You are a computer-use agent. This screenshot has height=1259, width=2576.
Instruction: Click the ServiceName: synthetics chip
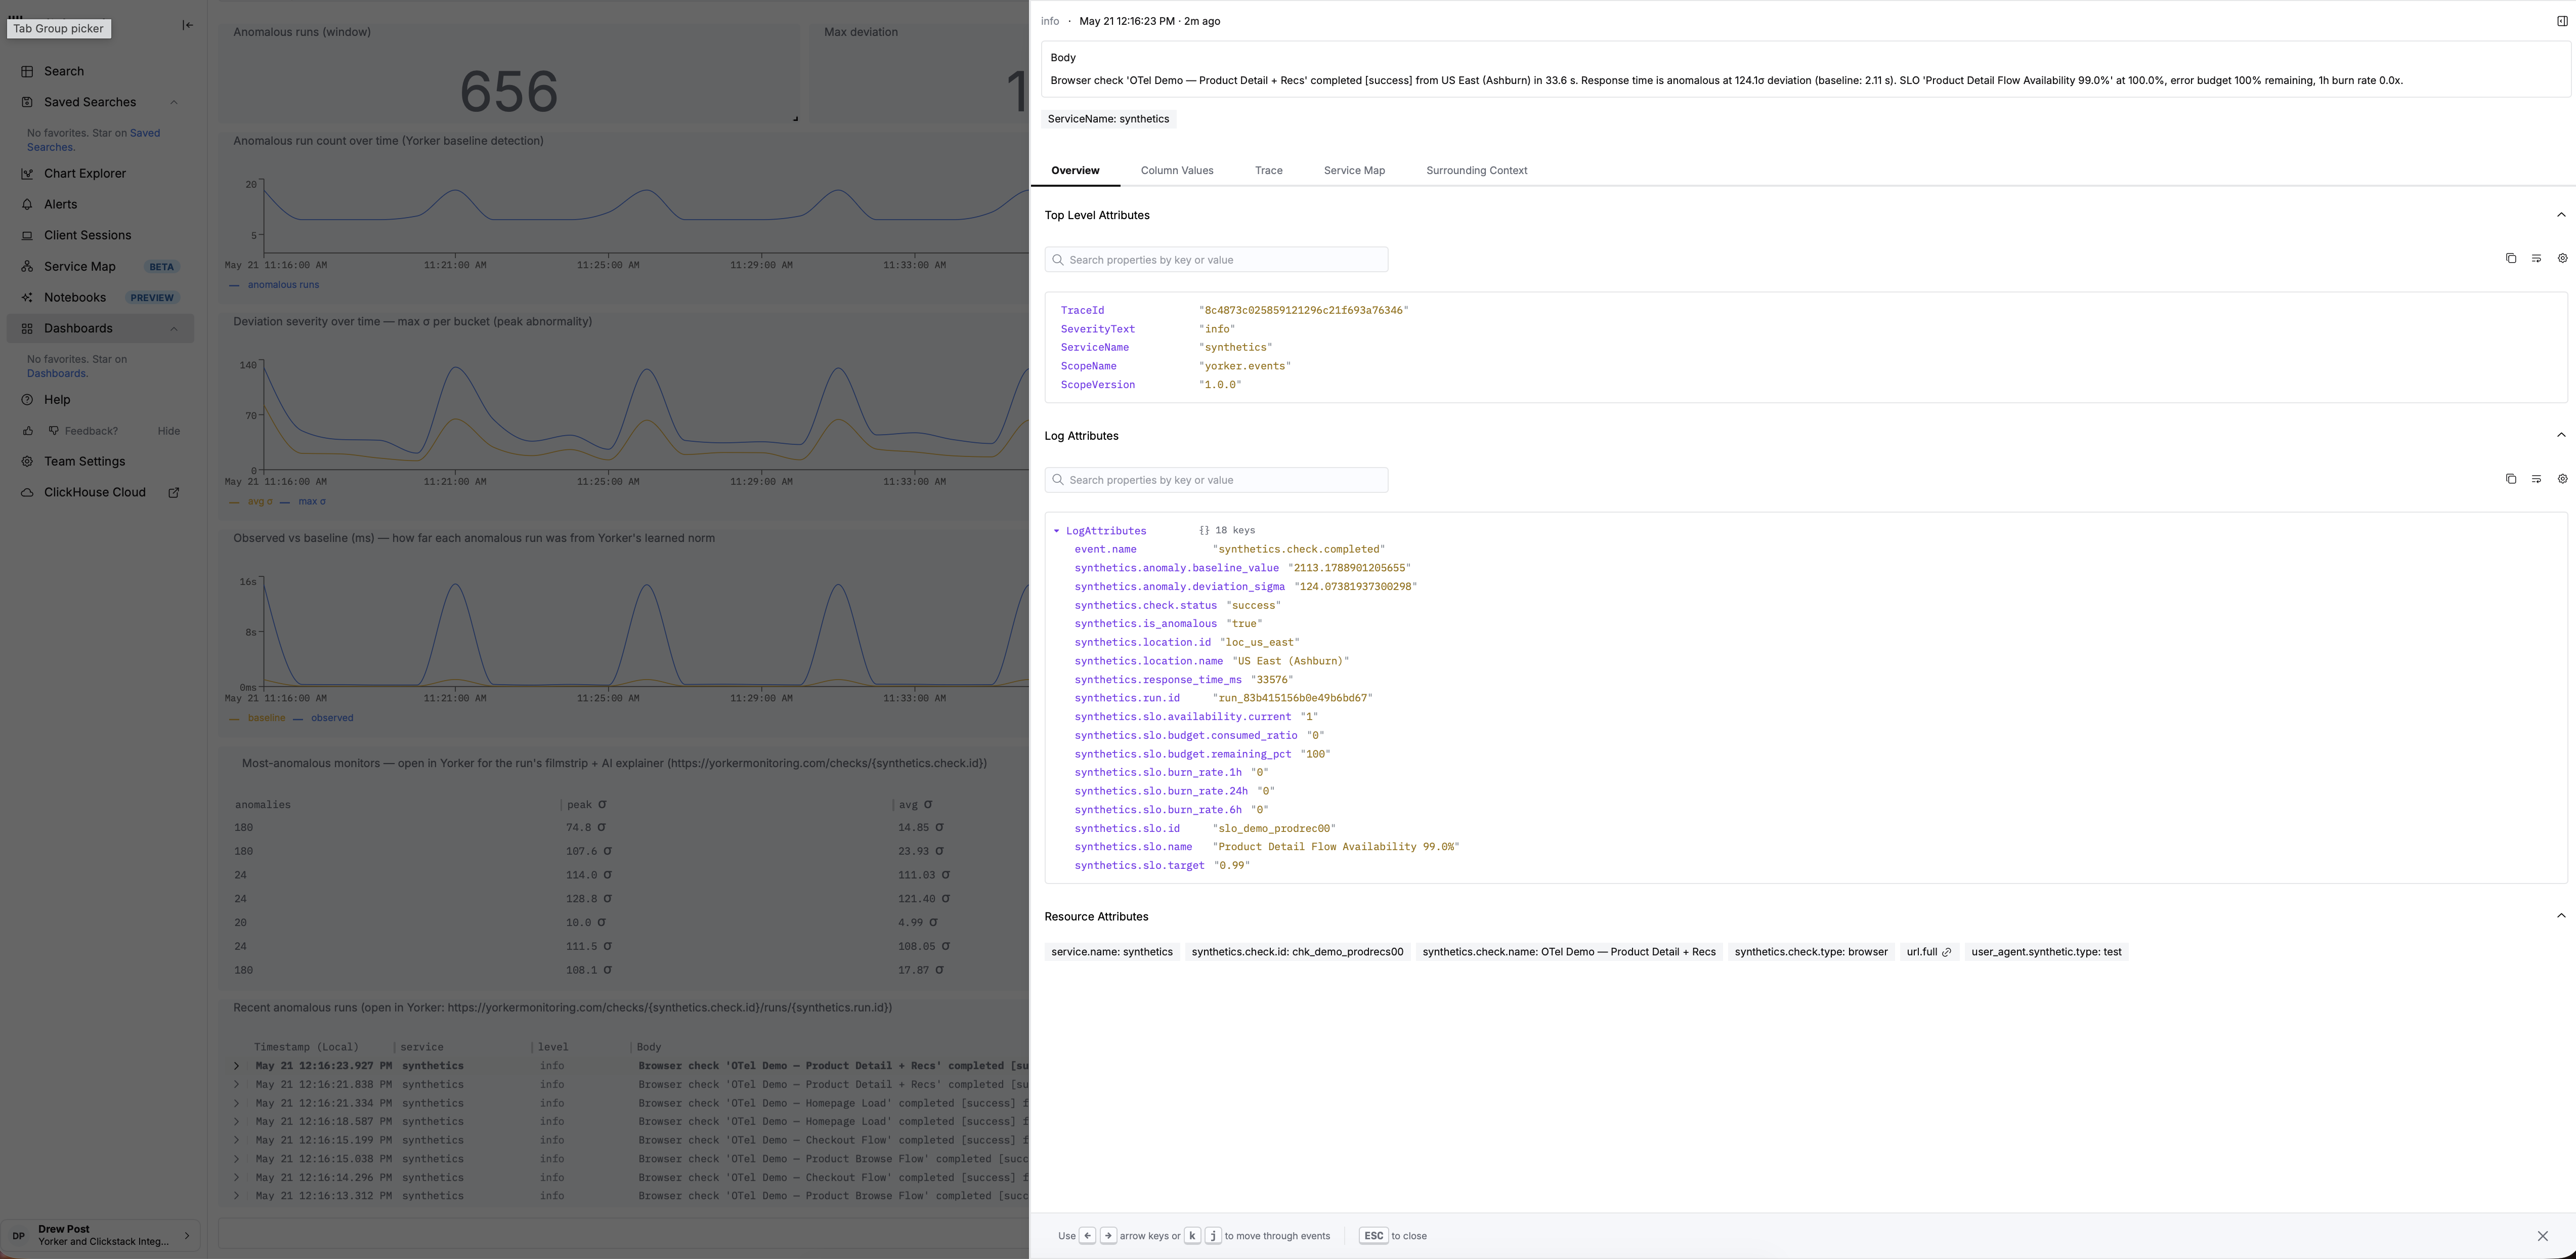[1108, 119]
